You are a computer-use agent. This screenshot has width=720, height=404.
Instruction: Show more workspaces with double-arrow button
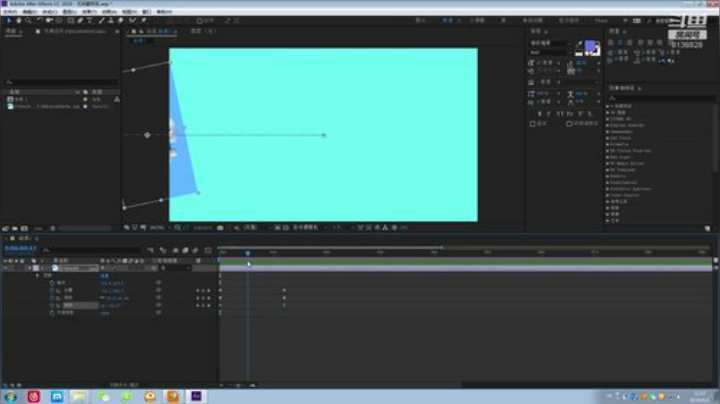click(625, 21)
